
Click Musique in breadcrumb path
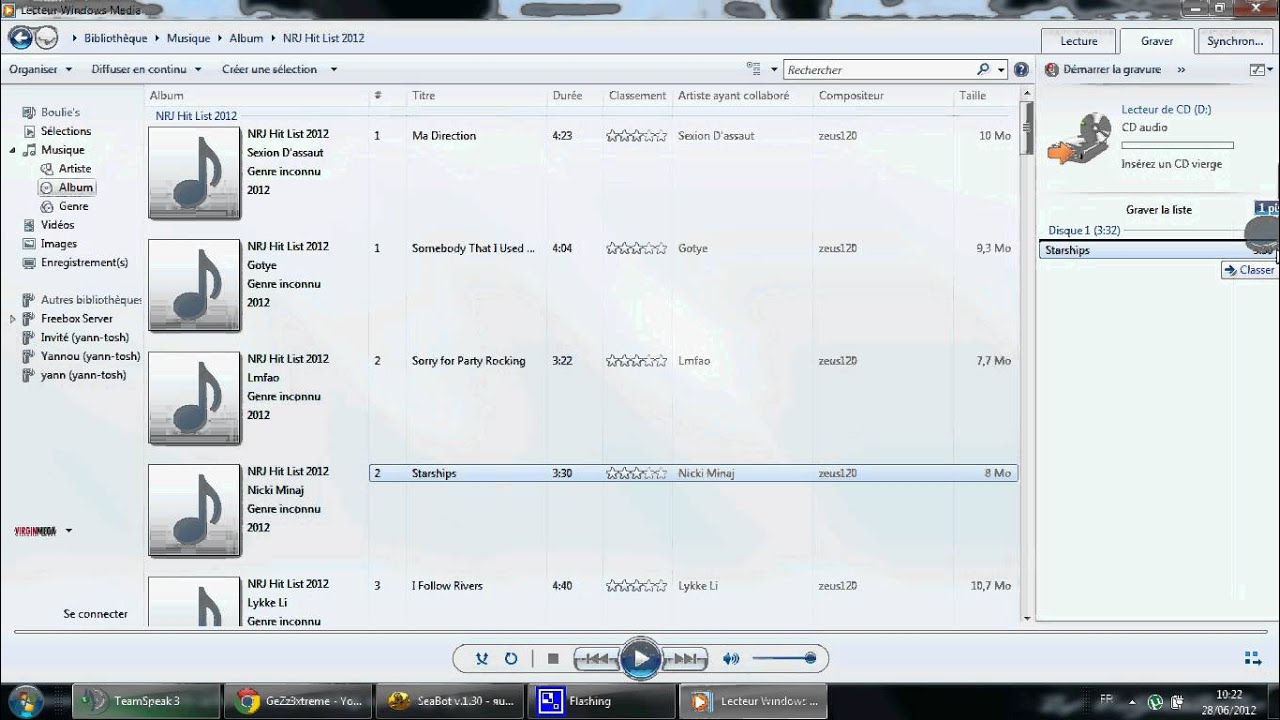pos(188,38)
